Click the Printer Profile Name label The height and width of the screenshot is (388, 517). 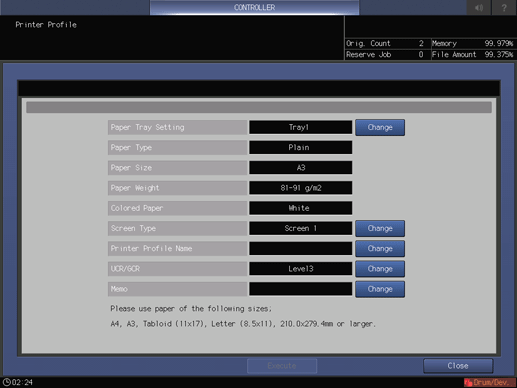click(177, 249)
